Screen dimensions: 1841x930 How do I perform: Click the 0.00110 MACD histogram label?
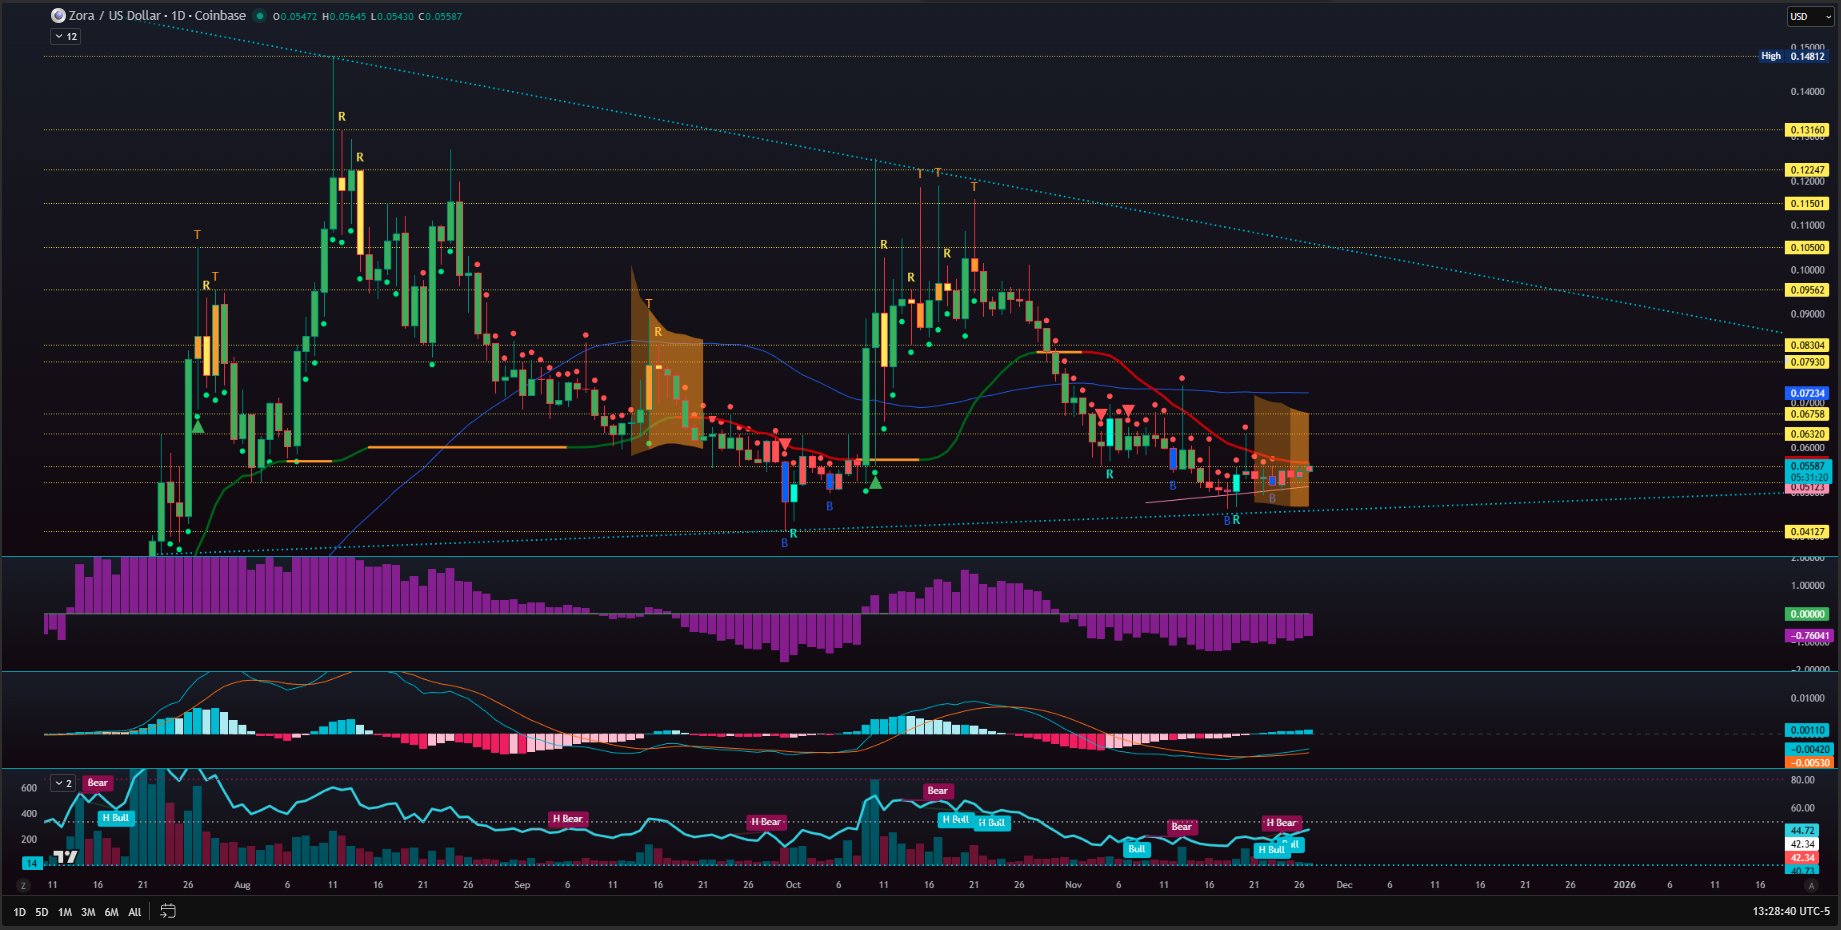point(1807,730)
